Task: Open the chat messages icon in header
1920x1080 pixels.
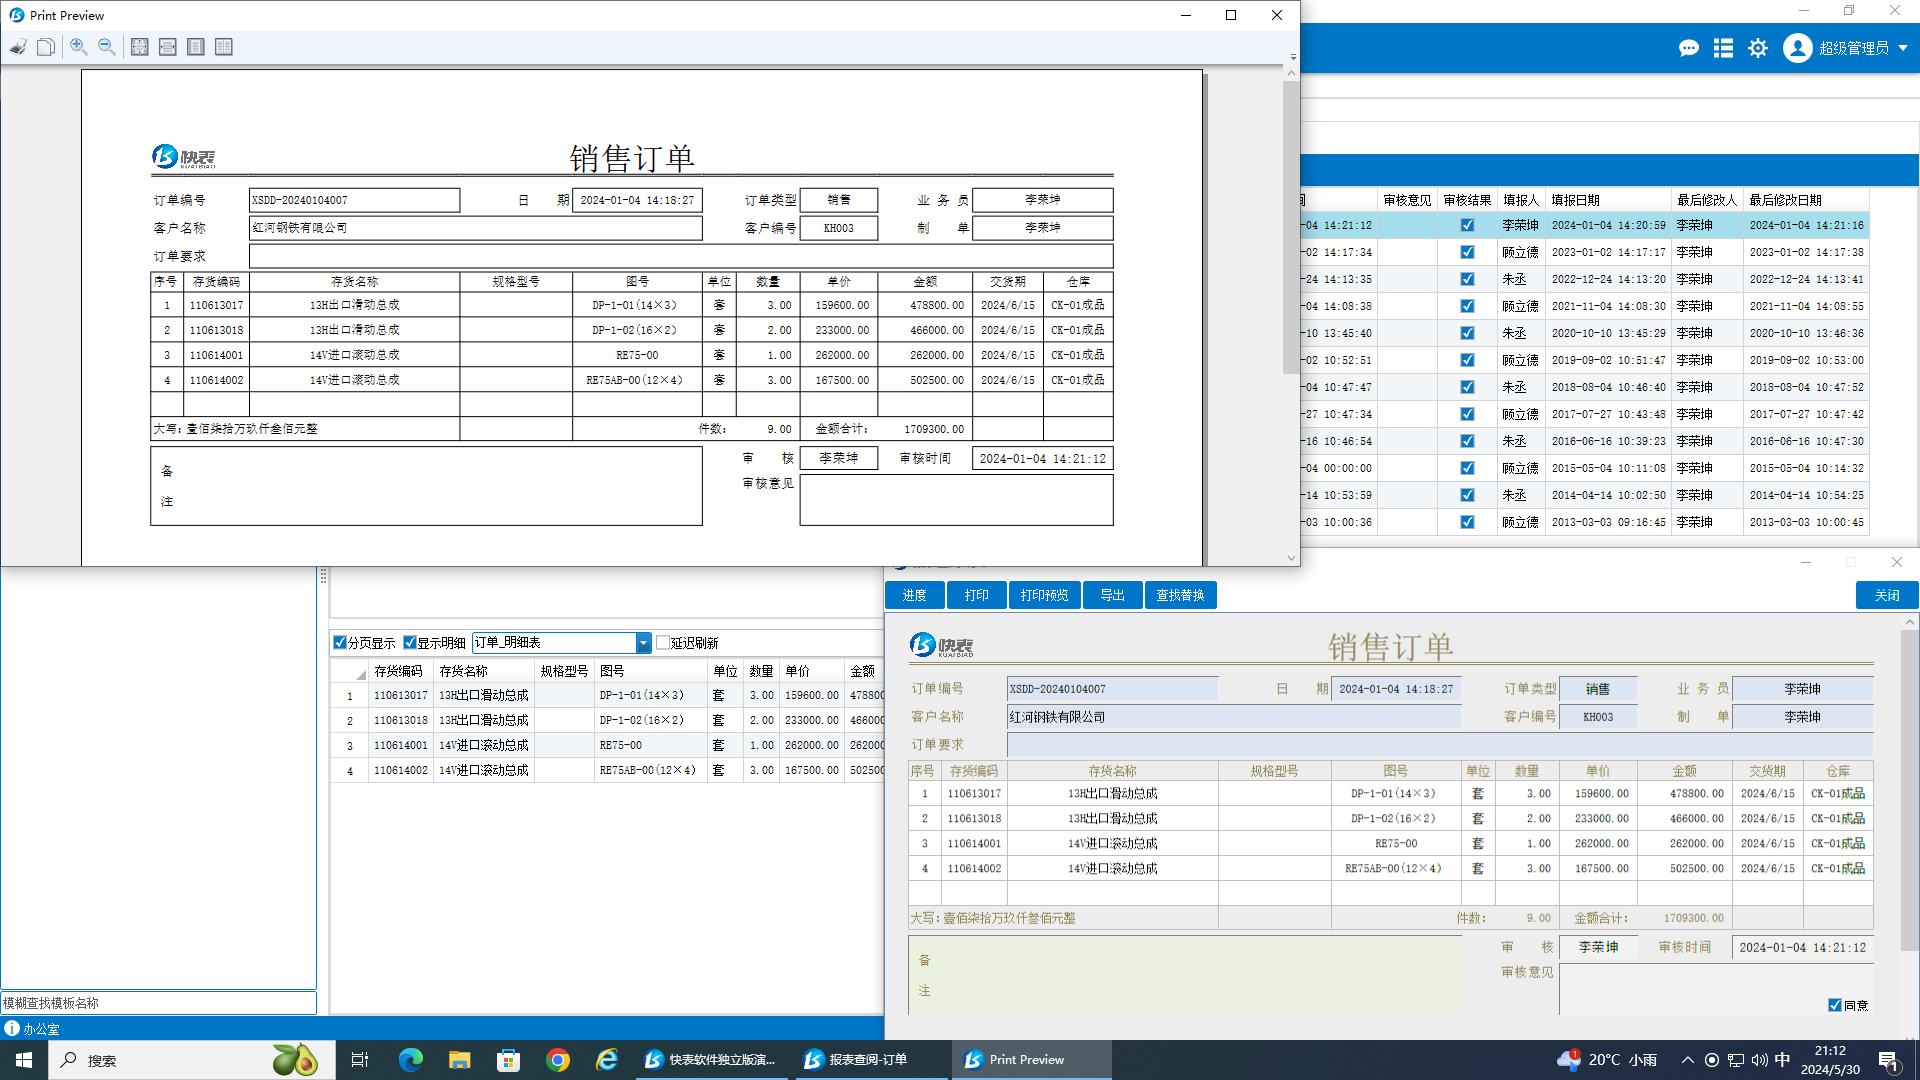Action: [1689, 48]
